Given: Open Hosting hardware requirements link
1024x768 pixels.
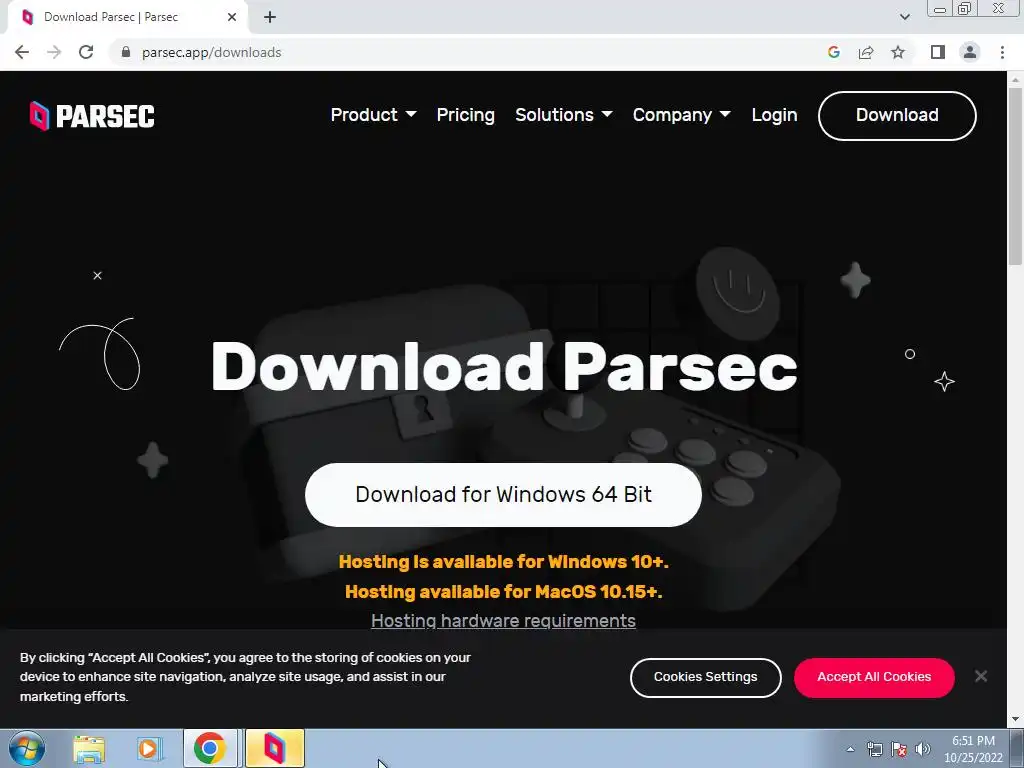Looking at the screenshot, I should (504, 620).
